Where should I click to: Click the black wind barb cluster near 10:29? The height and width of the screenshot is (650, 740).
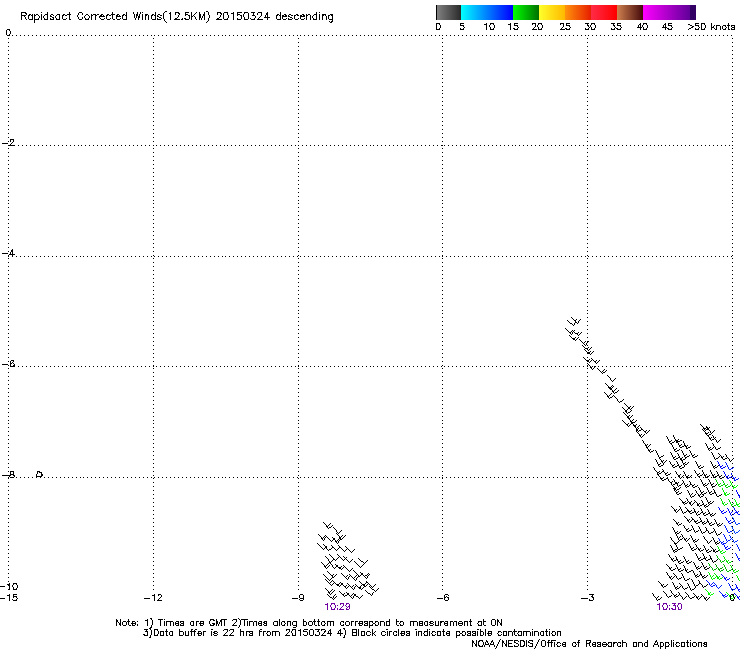(348, 562)
